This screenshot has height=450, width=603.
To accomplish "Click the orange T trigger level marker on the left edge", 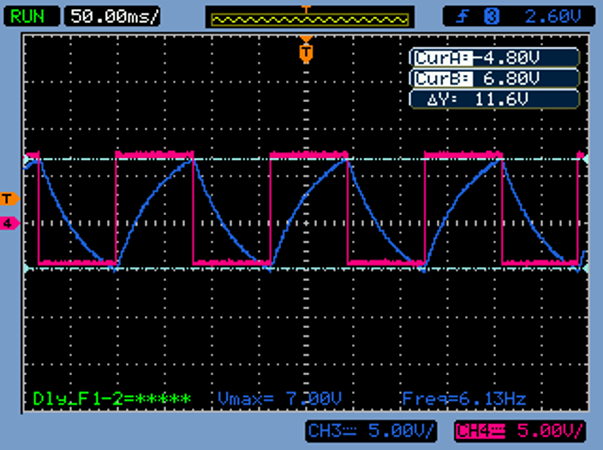I will click(x=9, y=199).
